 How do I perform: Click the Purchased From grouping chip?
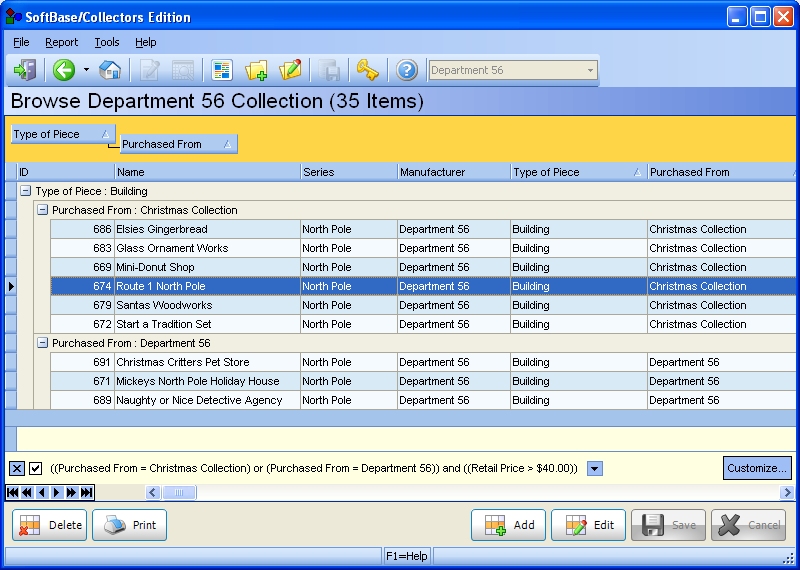click(179, 144)
